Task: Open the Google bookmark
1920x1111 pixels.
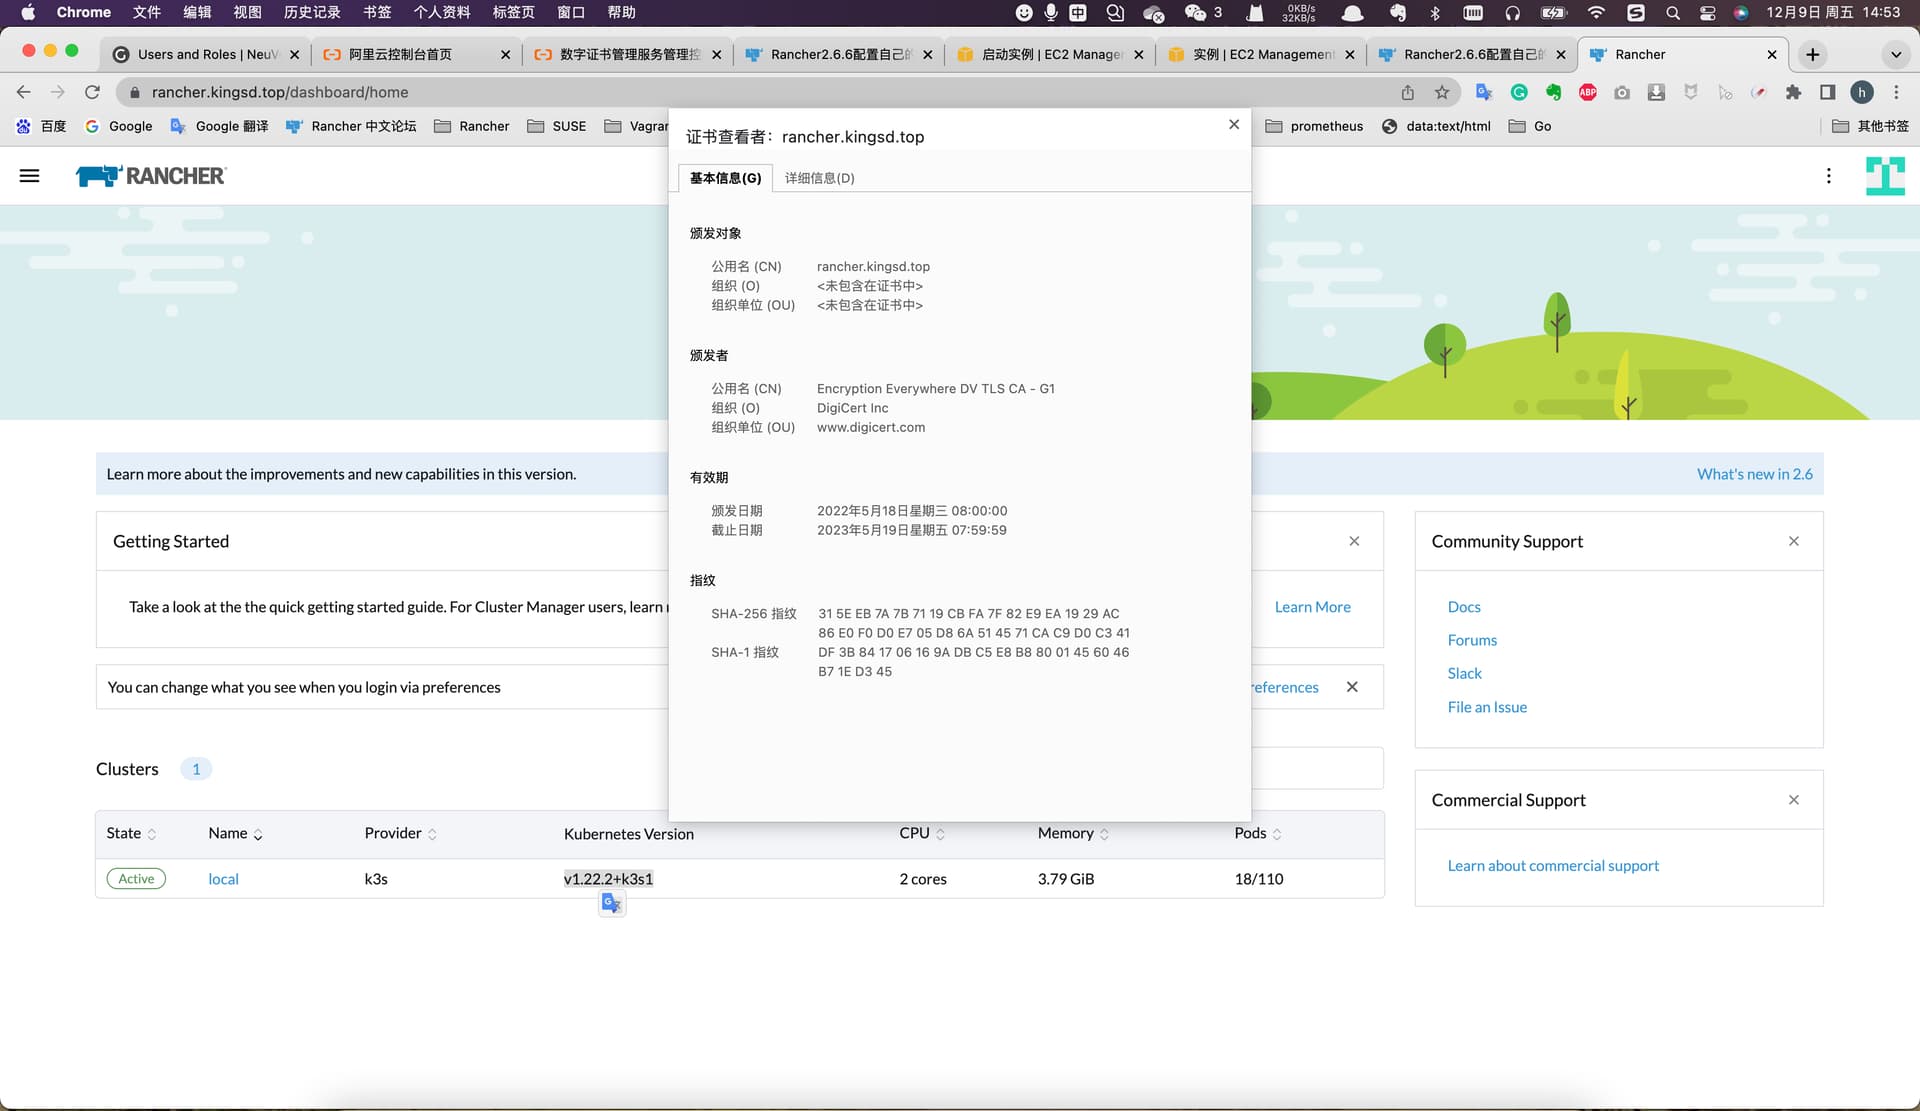Action: pos(119,126)
